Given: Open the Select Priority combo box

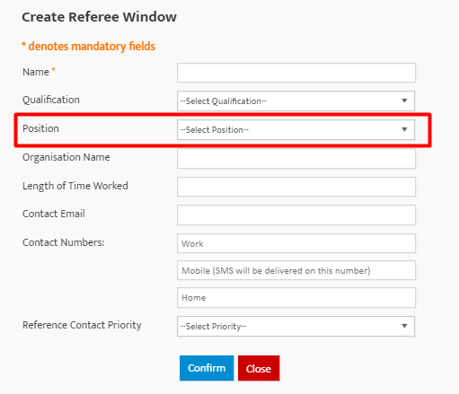Looking at the screenshot, I should pos(296,326).
